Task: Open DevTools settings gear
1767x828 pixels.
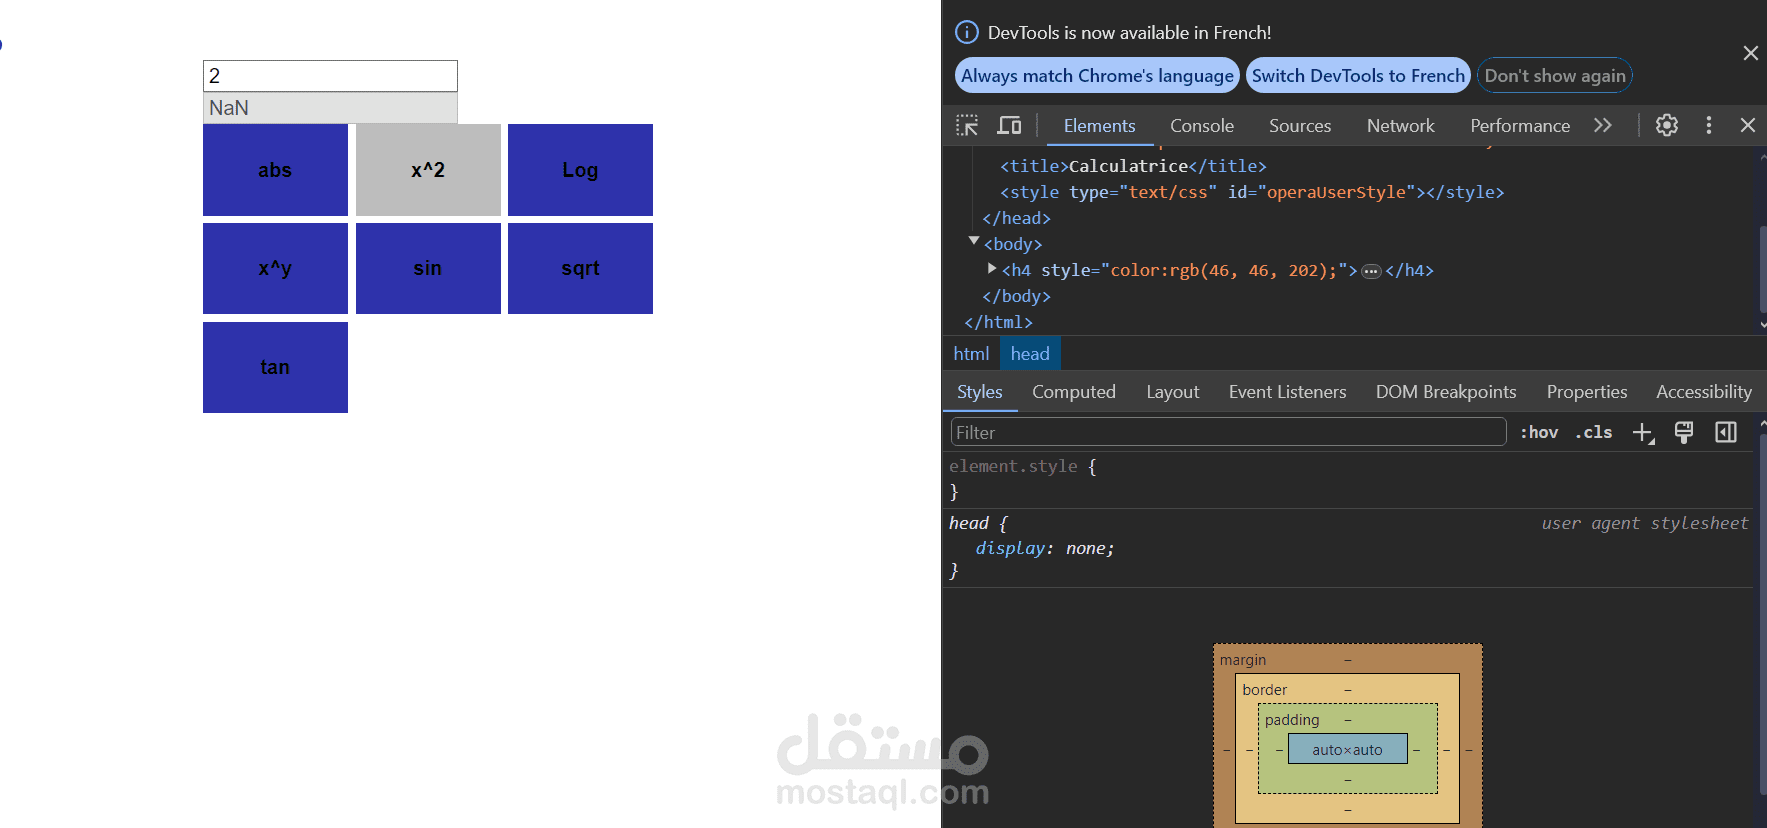Action: click(x=1667, y=125)
